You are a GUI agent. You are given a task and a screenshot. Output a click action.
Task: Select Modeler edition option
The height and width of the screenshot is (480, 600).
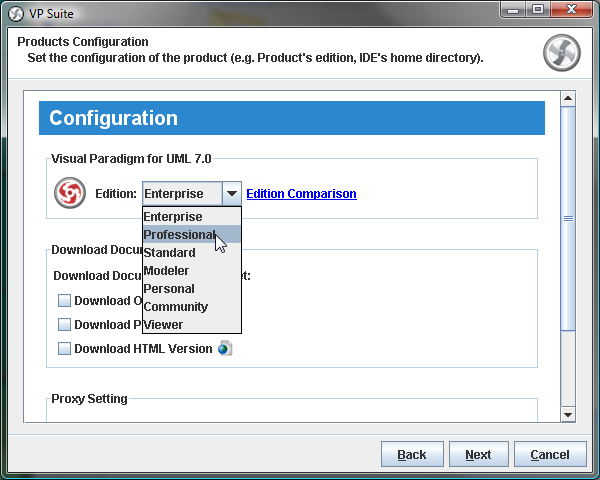tap(192, 271)
